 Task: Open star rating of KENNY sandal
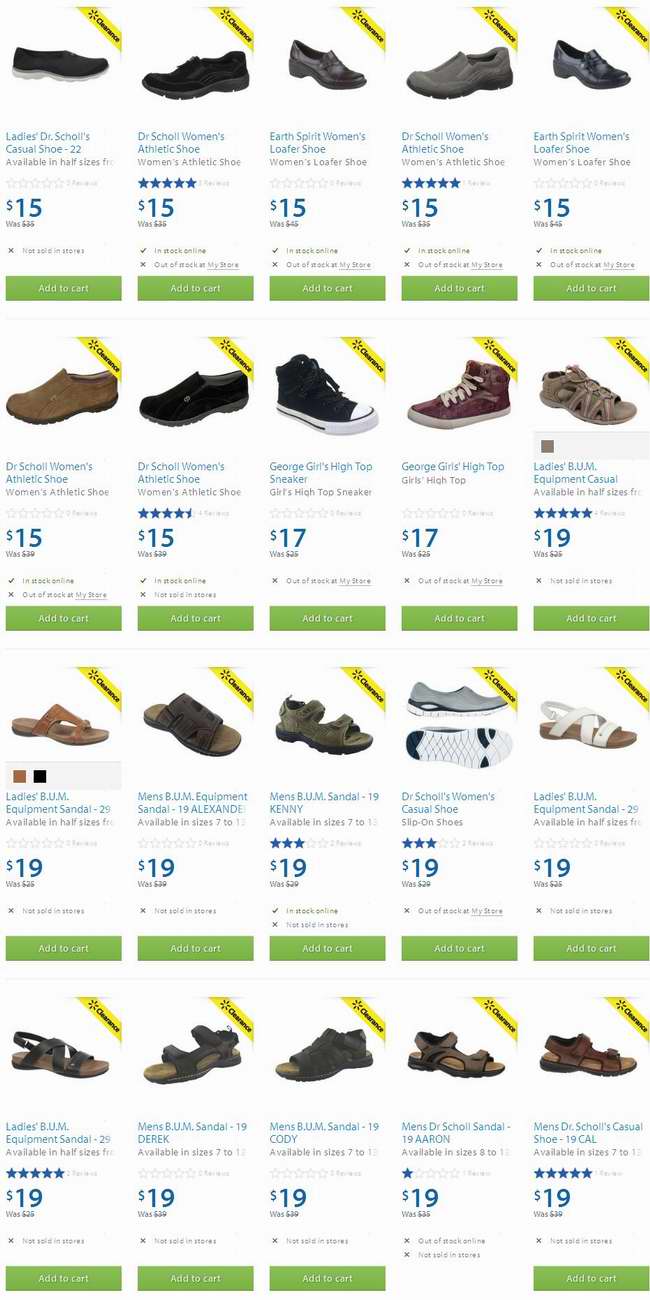click(298, 843)
